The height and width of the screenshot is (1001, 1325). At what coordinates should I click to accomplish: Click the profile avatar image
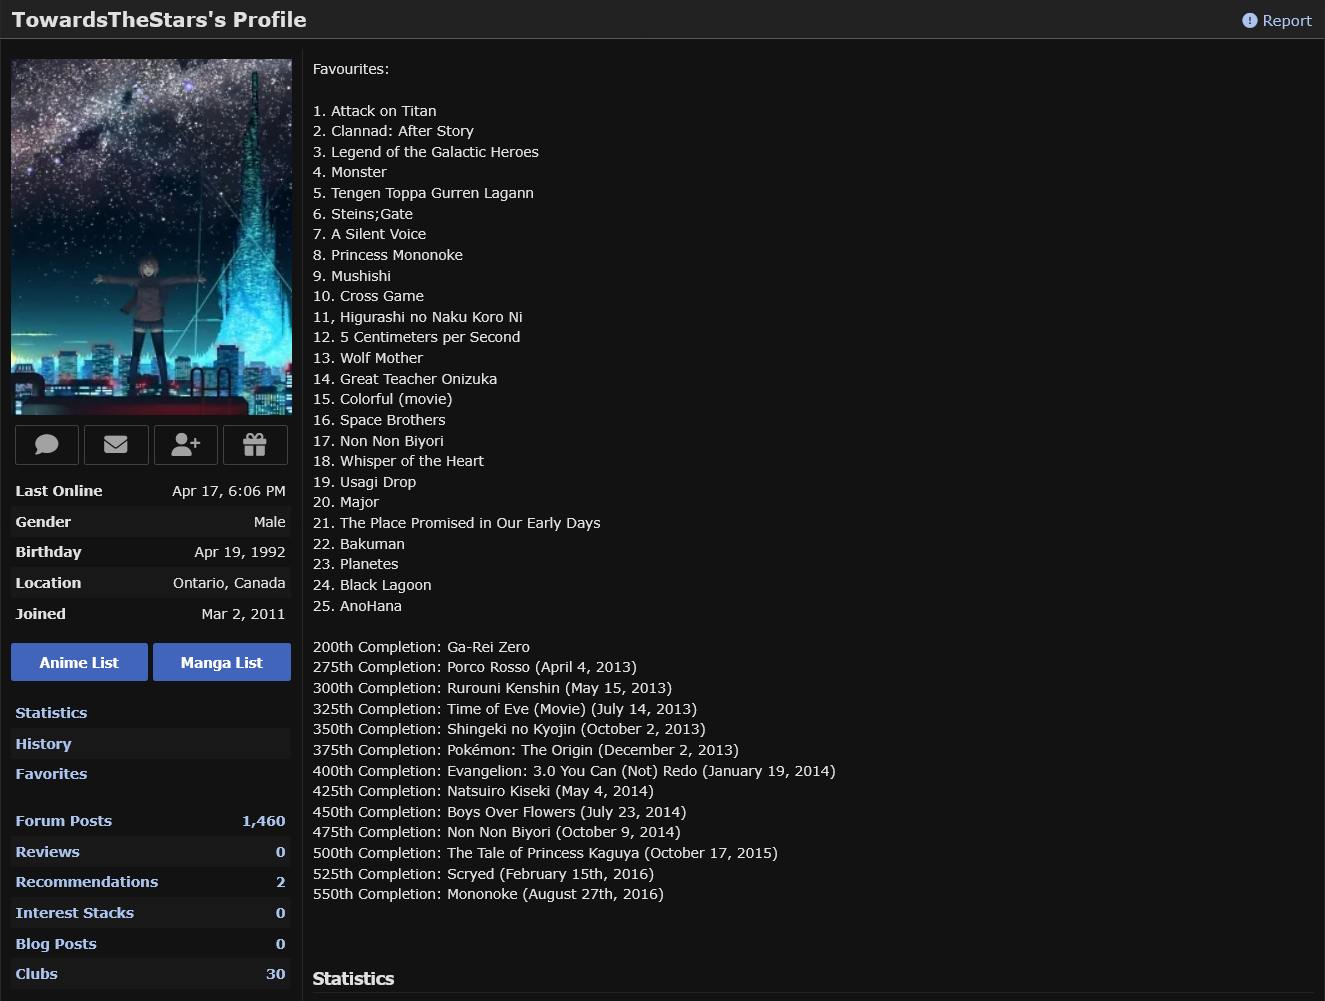152,237
